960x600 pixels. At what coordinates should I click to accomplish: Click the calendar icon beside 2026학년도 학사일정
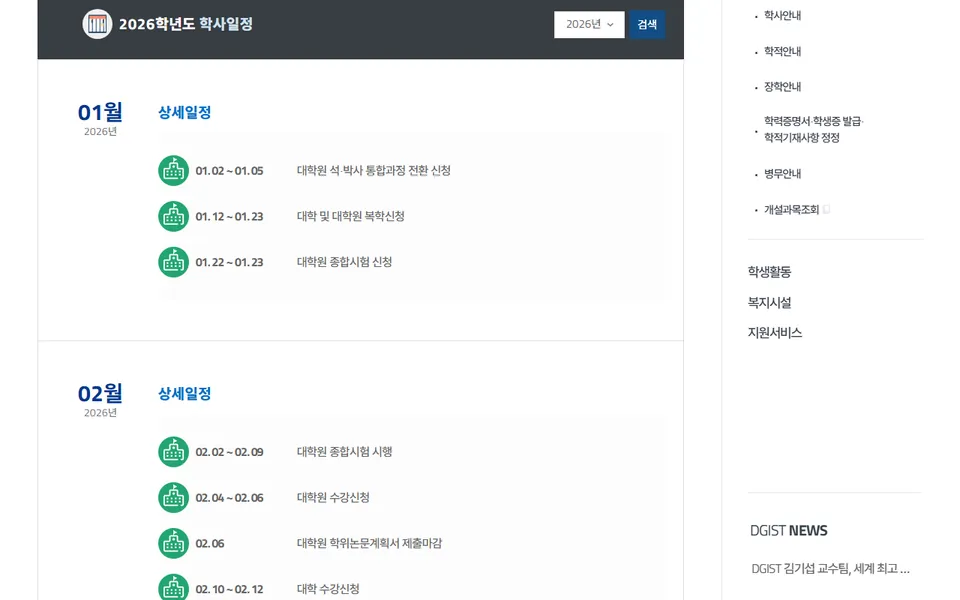97,24
